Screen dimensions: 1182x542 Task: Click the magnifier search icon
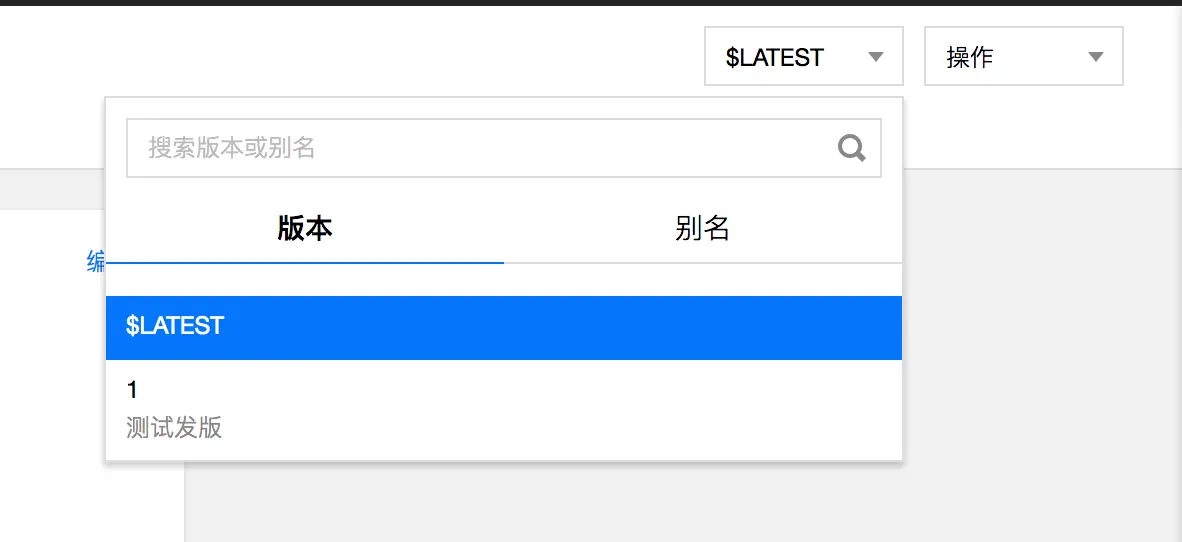click(851, 148)
